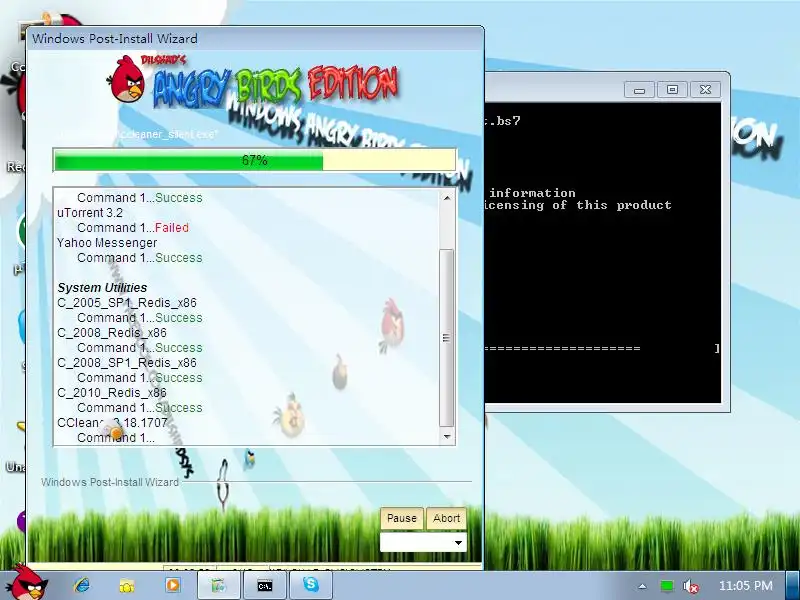Minimize the Command Prompt window
Screen dimensions: 800x600
point(639,90)
